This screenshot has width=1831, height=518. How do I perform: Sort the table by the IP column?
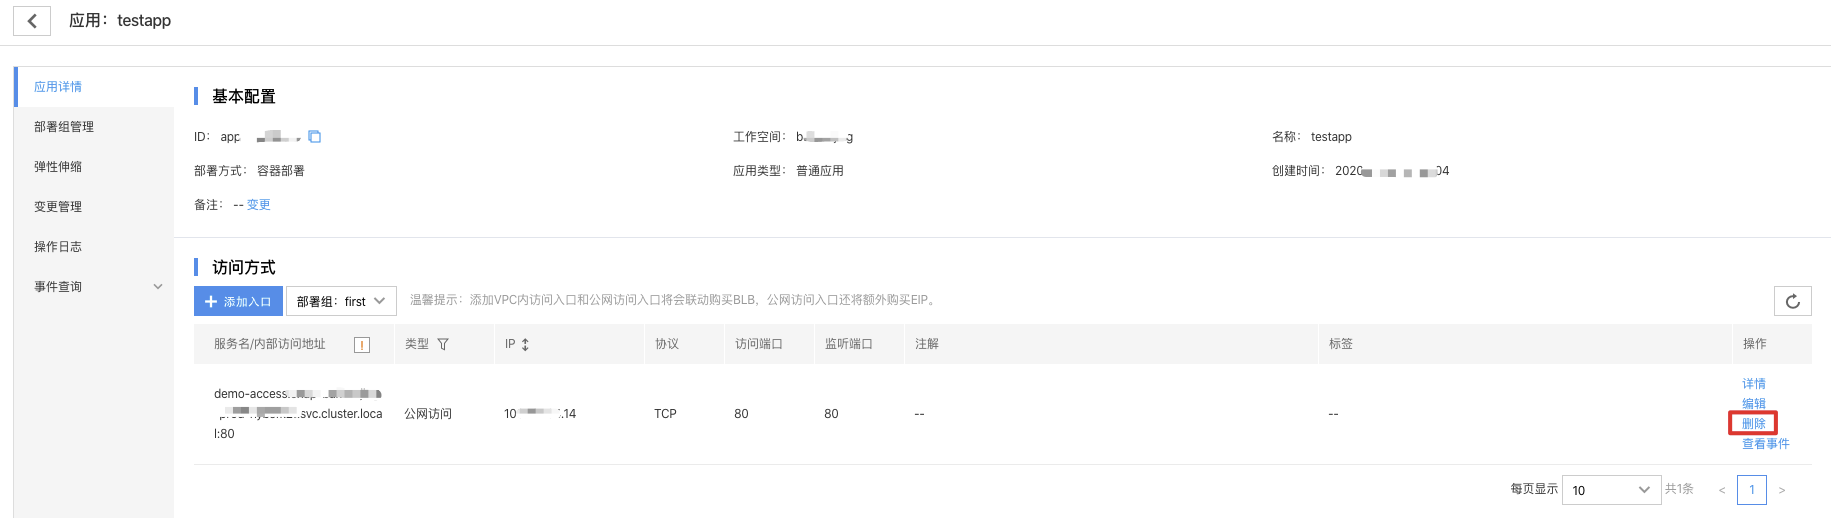tap(525, 344)
